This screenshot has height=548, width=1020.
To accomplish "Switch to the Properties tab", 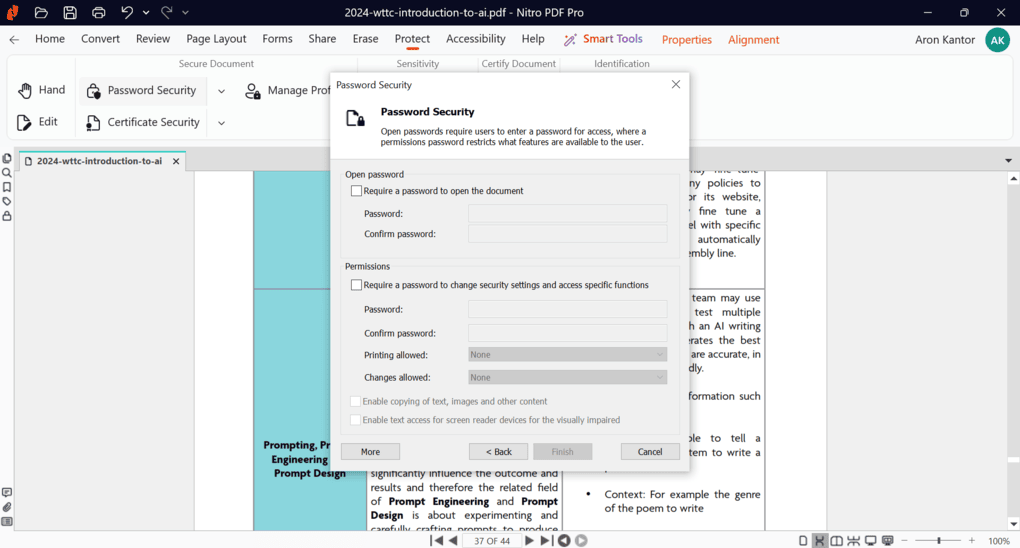I will click(686, 40).
